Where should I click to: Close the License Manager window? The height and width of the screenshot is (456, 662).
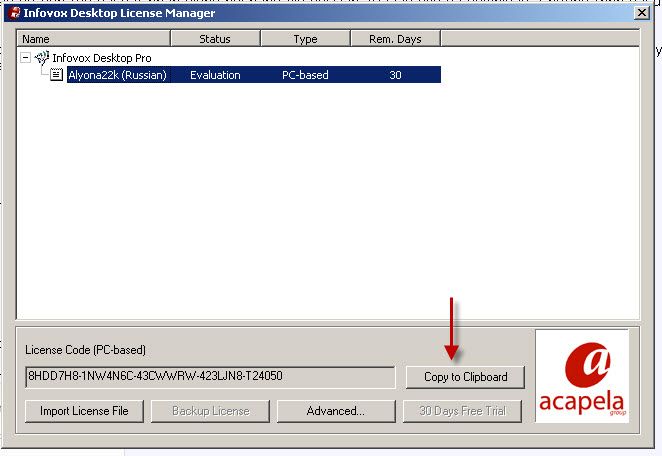pos(642,13)
